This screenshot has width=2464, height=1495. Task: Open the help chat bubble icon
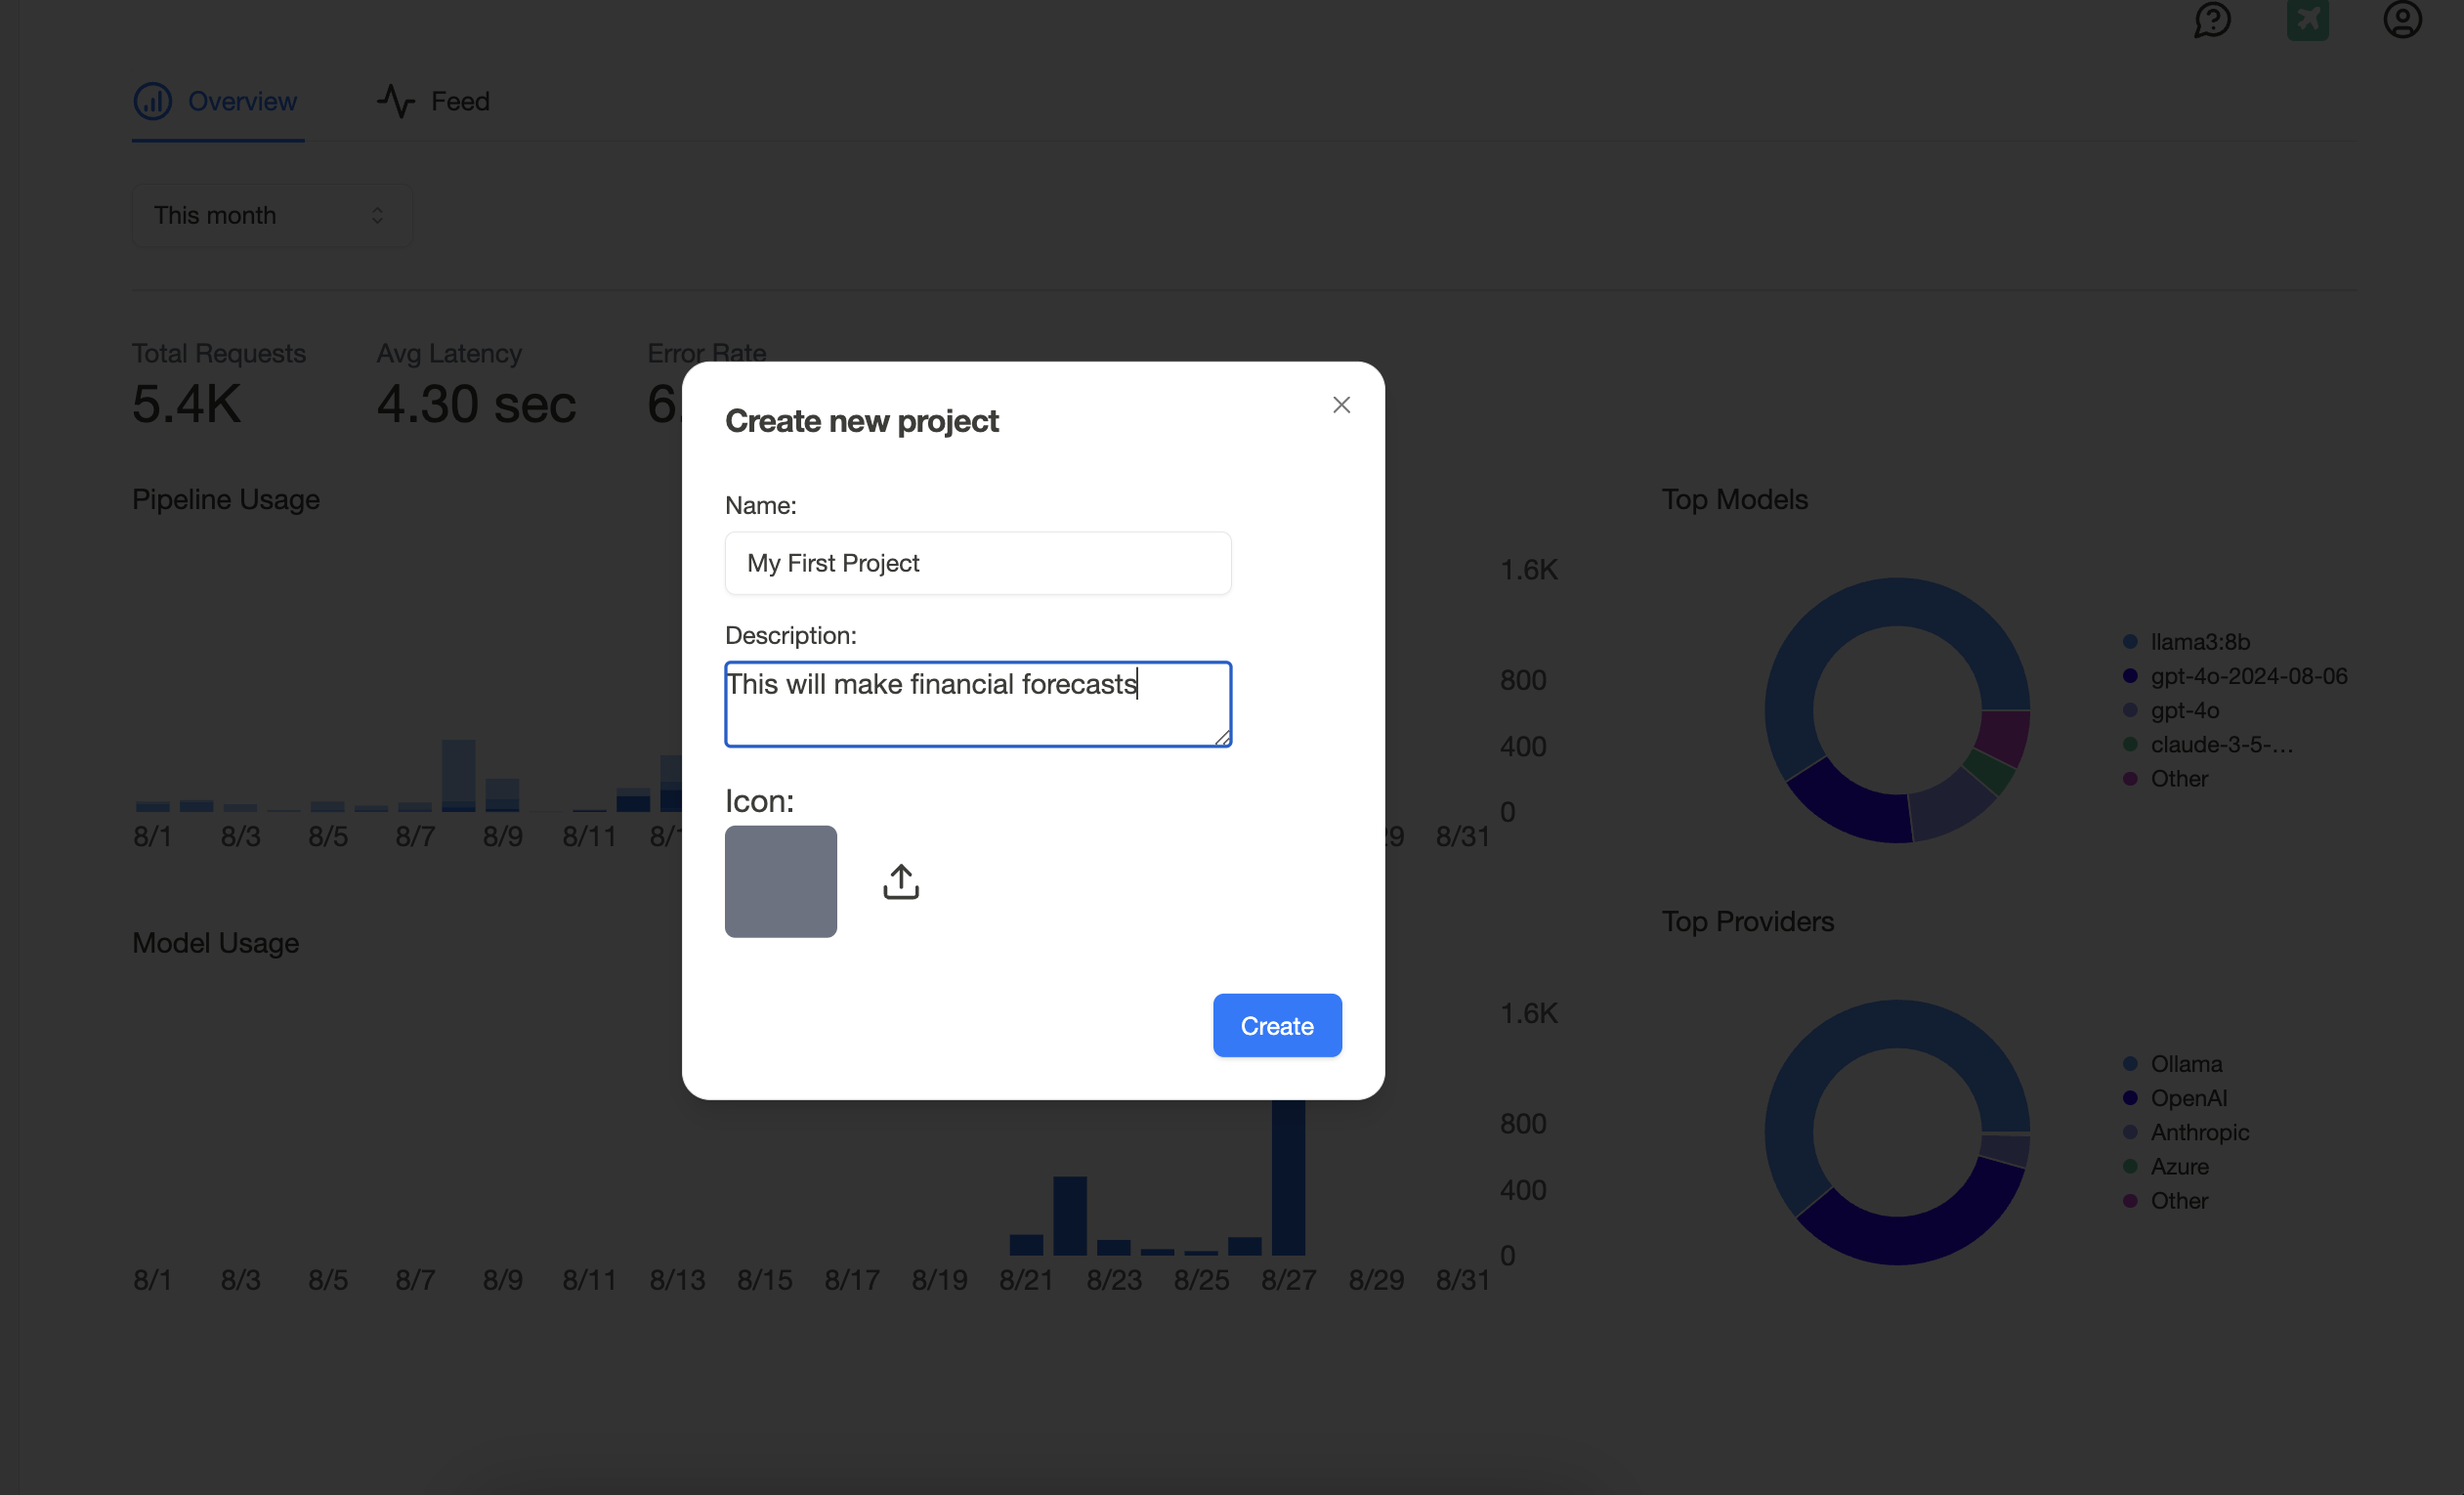[2213, 20]
